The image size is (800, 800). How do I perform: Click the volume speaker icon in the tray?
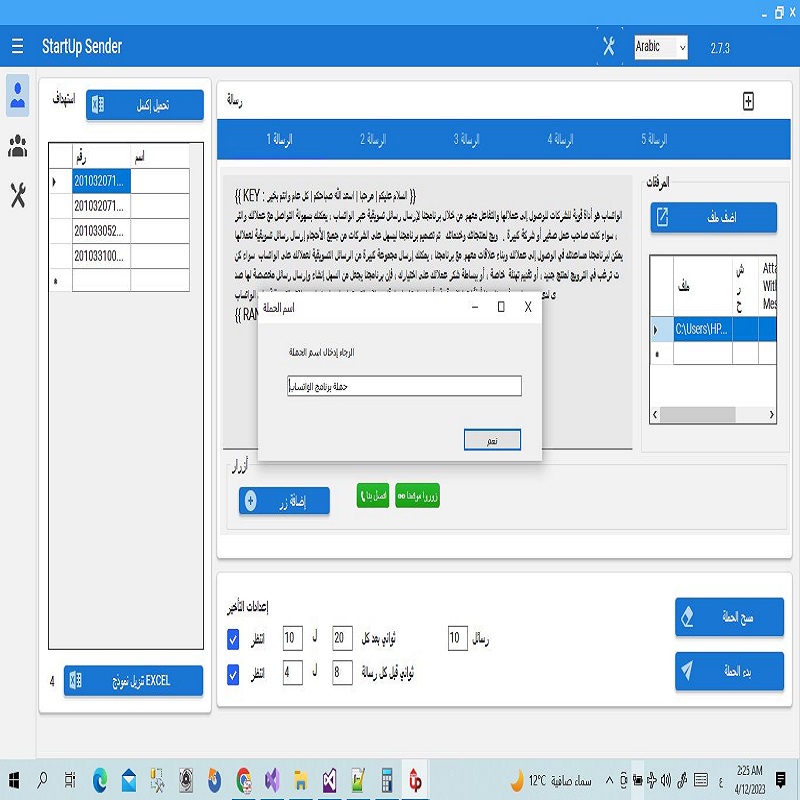tap(666, 780)
